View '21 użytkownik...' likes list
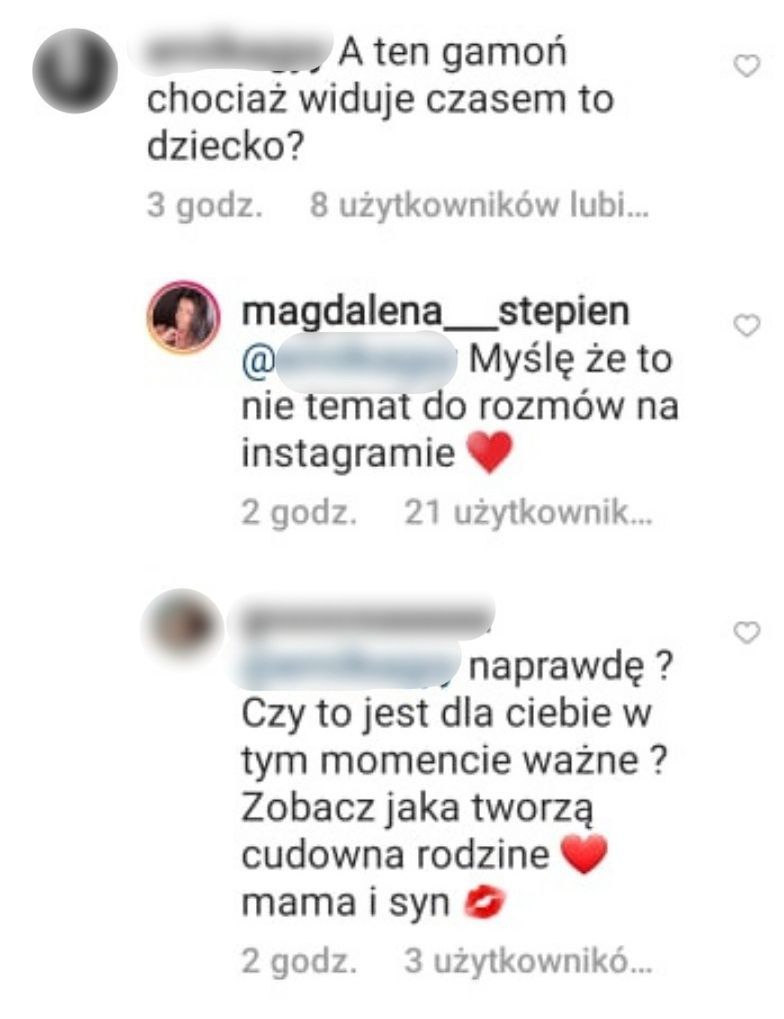784x1019 pixels. point(528,513)
